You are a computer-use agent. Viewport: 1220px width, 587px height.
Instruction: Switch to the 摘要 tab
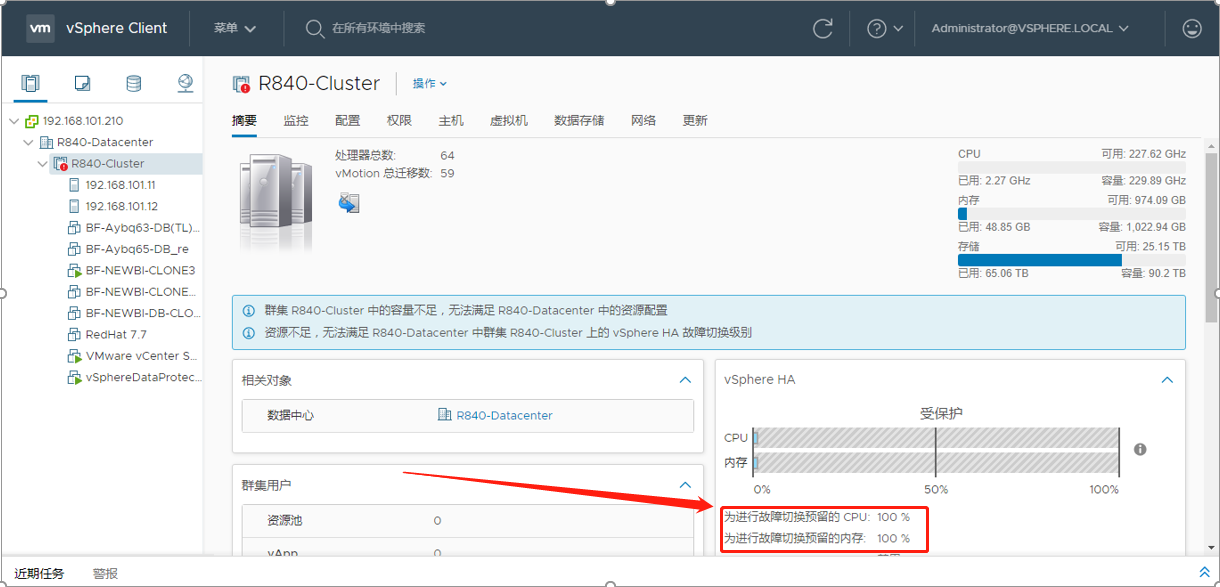pos(244,120)
